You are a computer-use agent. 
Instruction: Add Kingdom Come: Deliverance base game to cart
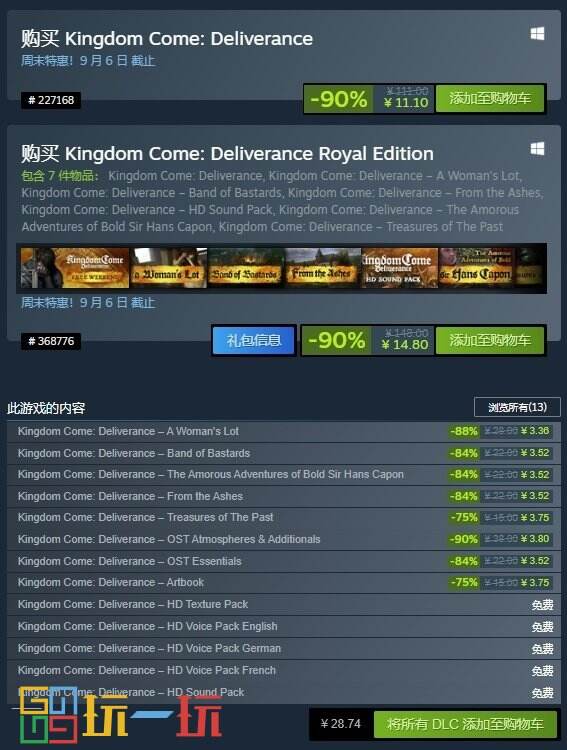pyautogui.click(x=490, y=99)
